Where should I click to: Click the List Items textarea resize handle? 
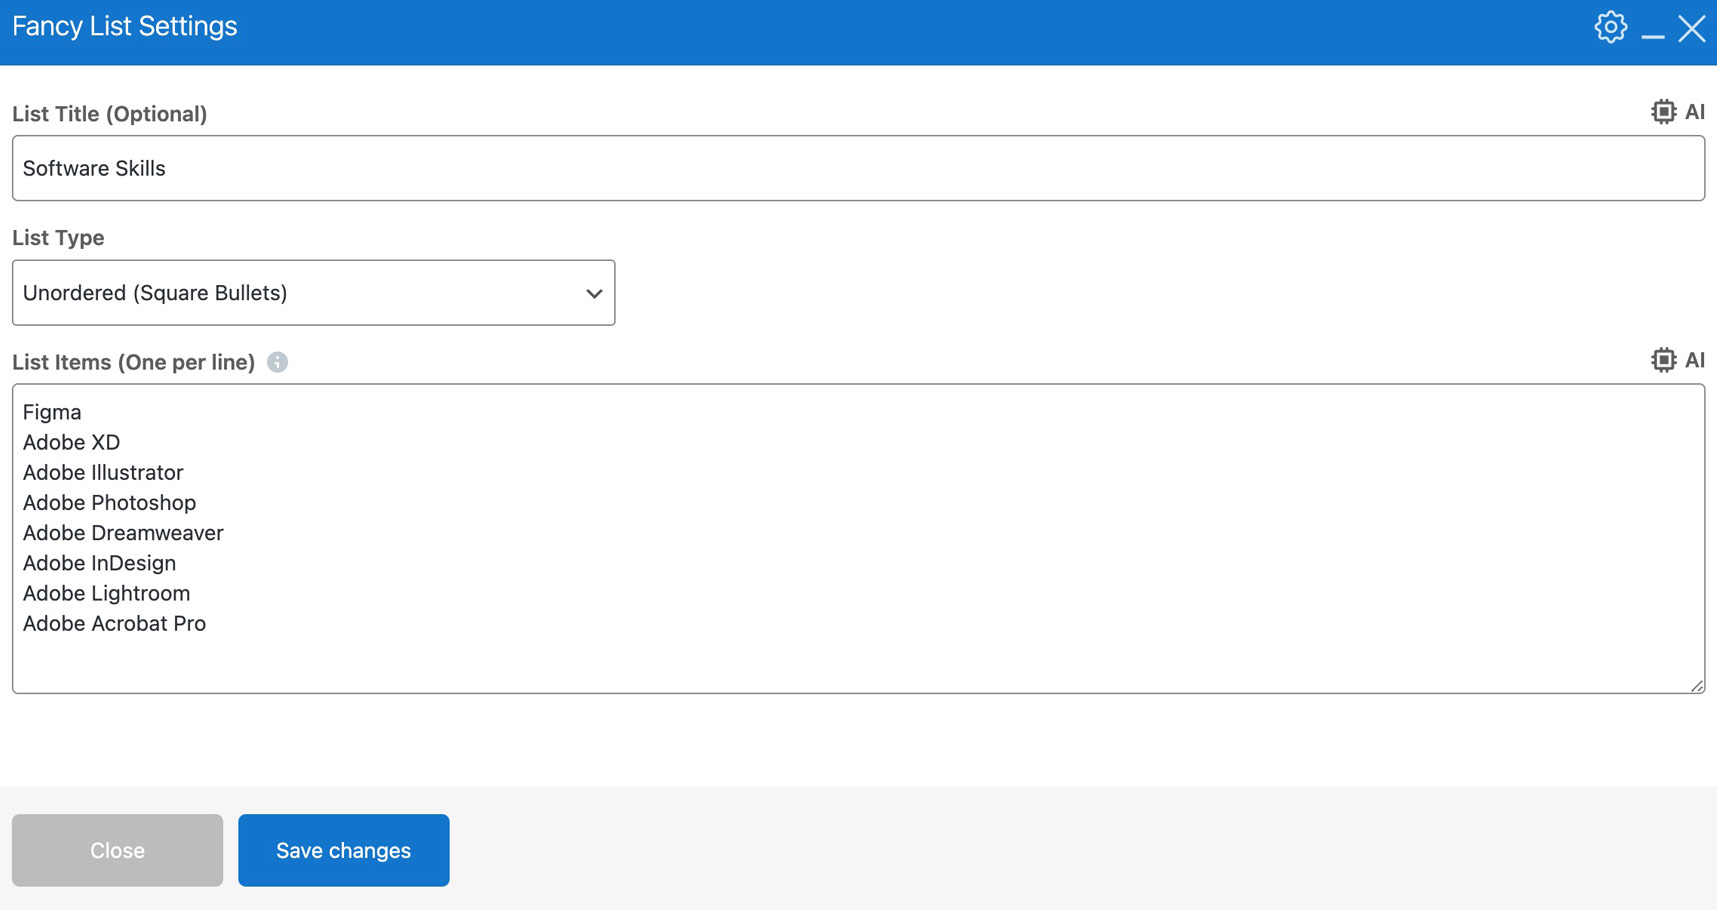[x=1697, y=686]
